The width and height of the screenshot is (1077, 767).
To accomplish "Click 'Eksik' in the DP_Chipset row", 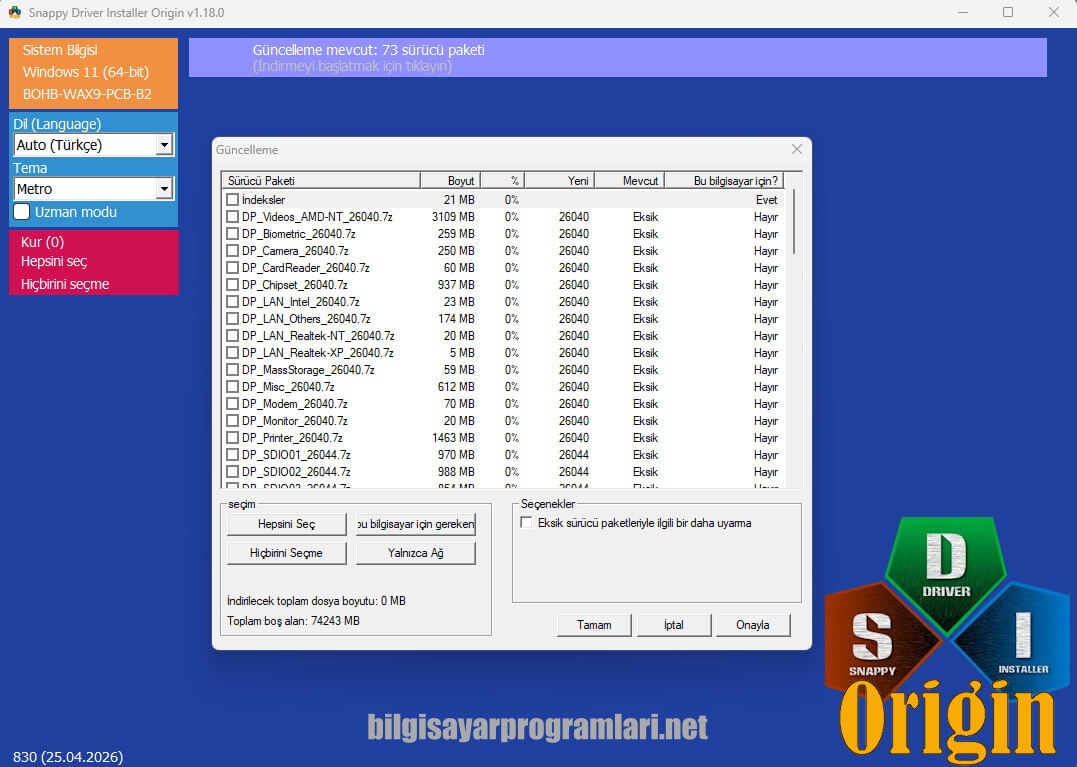I will pyautogui.click(x=646, y=285).
